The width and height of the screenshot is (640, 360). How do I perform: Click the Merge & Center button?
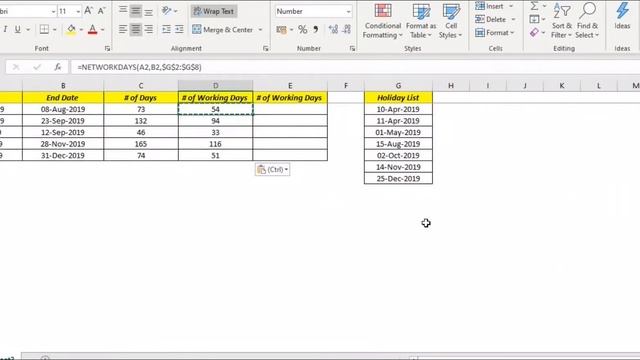tap(222, 29)
